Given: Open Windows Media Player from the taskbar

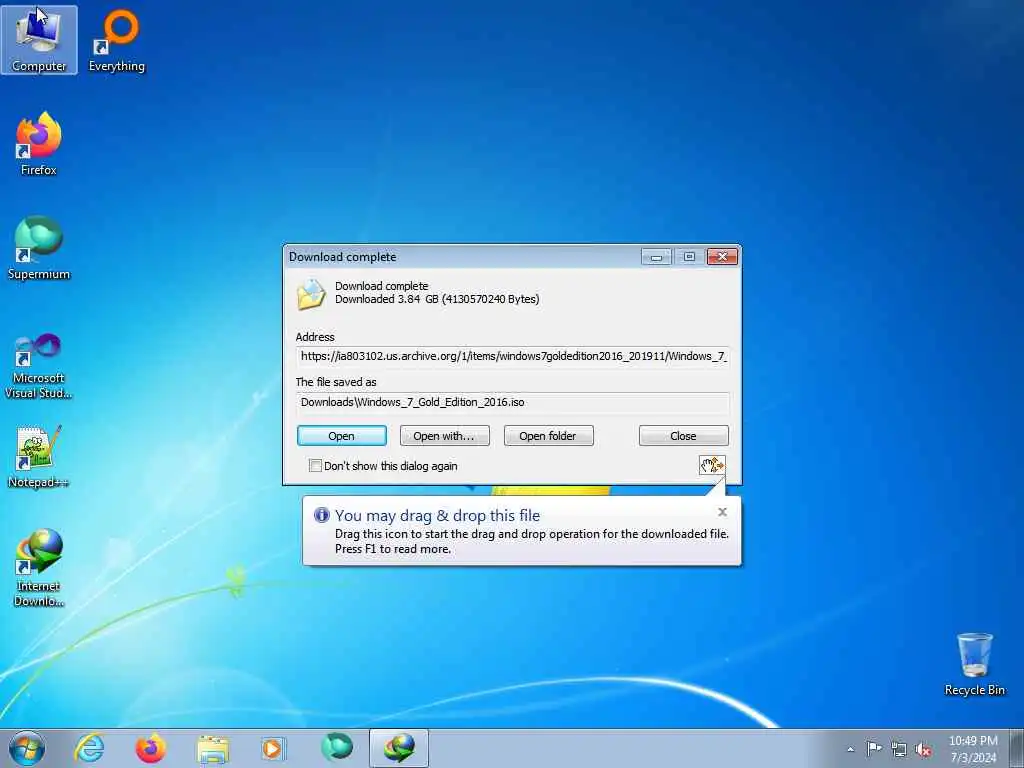Looking at the screenshot, I should coord(273,748).
